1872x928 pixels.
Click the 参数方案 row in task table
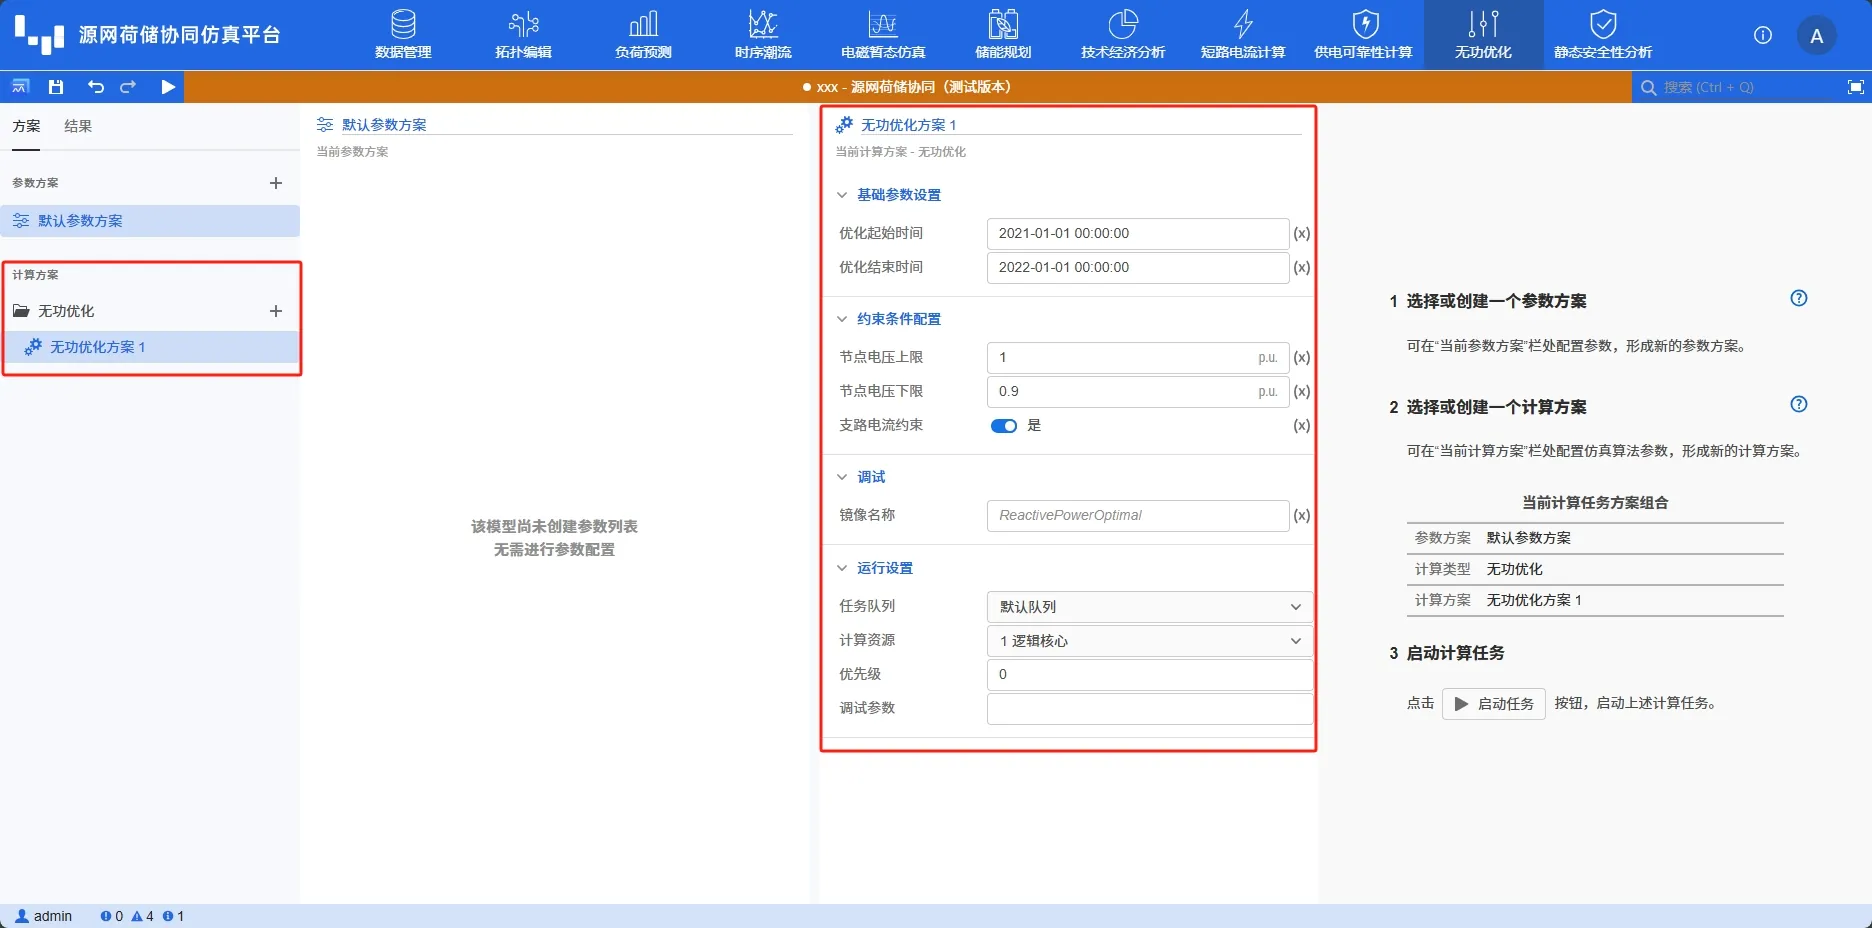point(1595,538)
